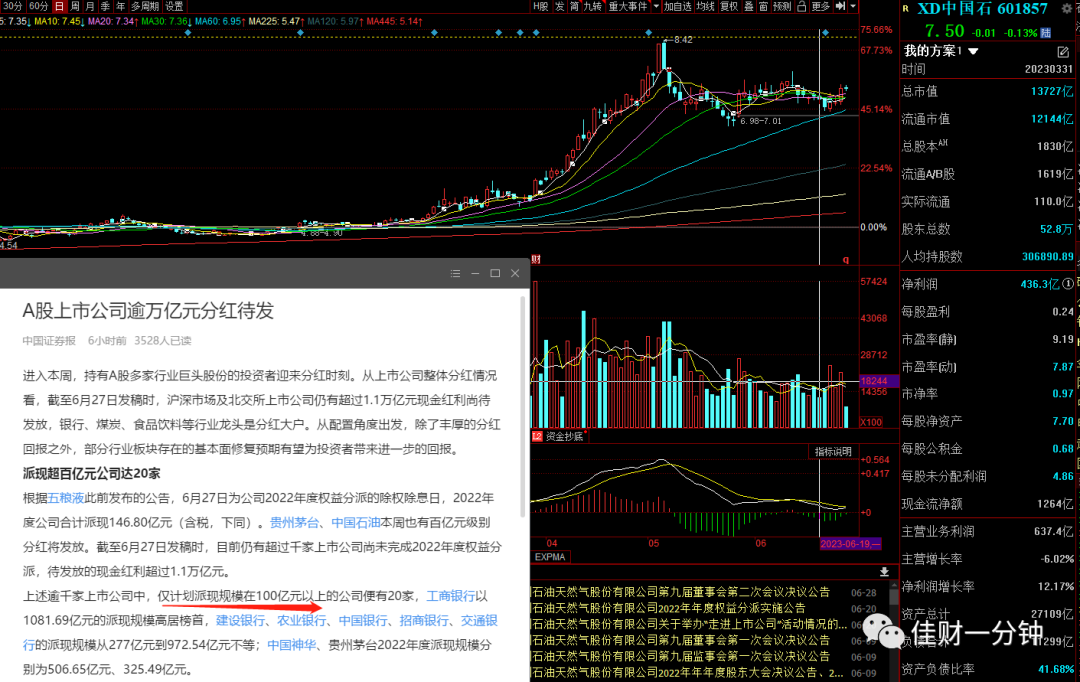Click the R marker beside stock name

click(x=906, y=9)
